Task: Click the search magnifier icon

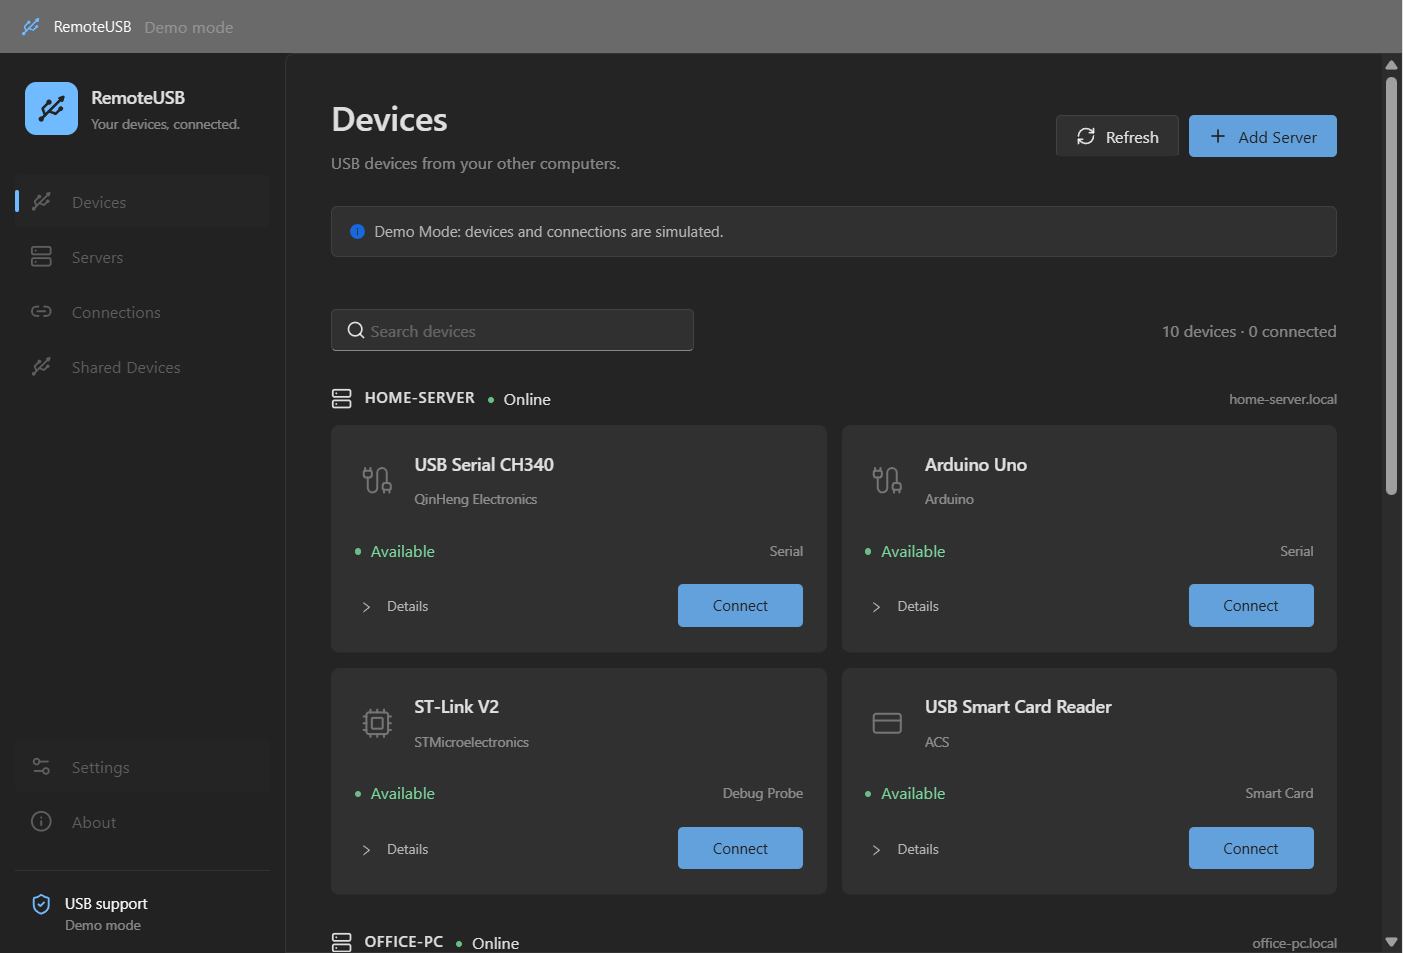Action: (x=355, y=330)
